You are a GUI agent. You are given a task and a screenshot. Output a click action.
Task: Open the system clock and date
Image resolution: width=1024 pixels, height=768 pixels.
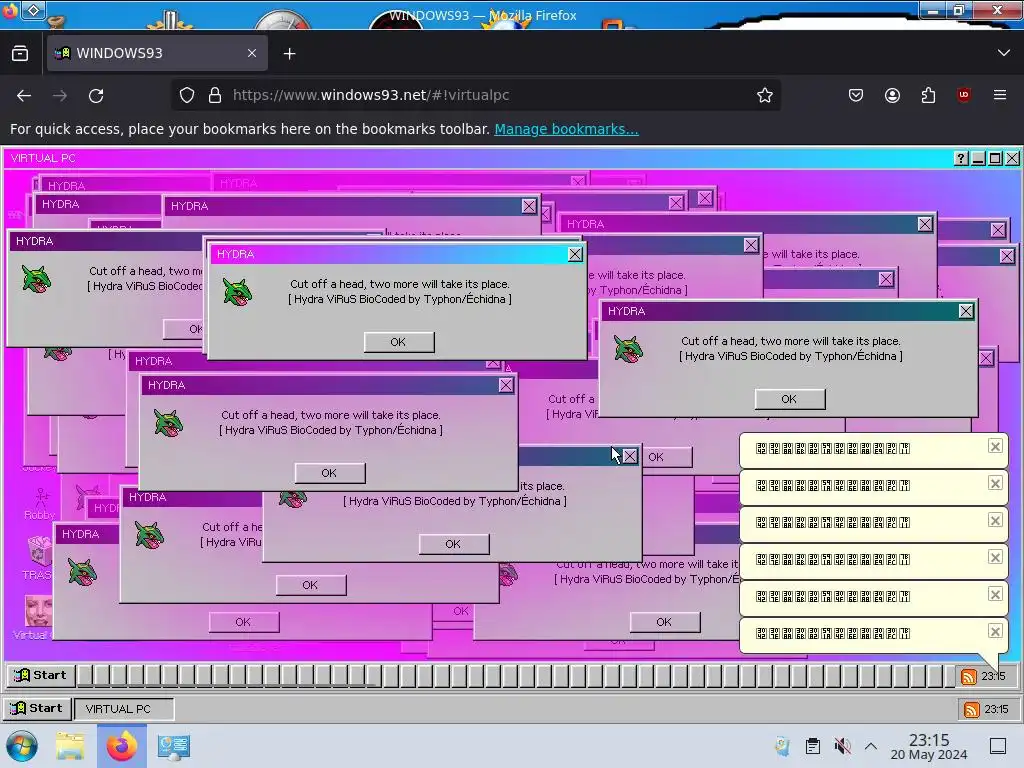coord(929,747)
